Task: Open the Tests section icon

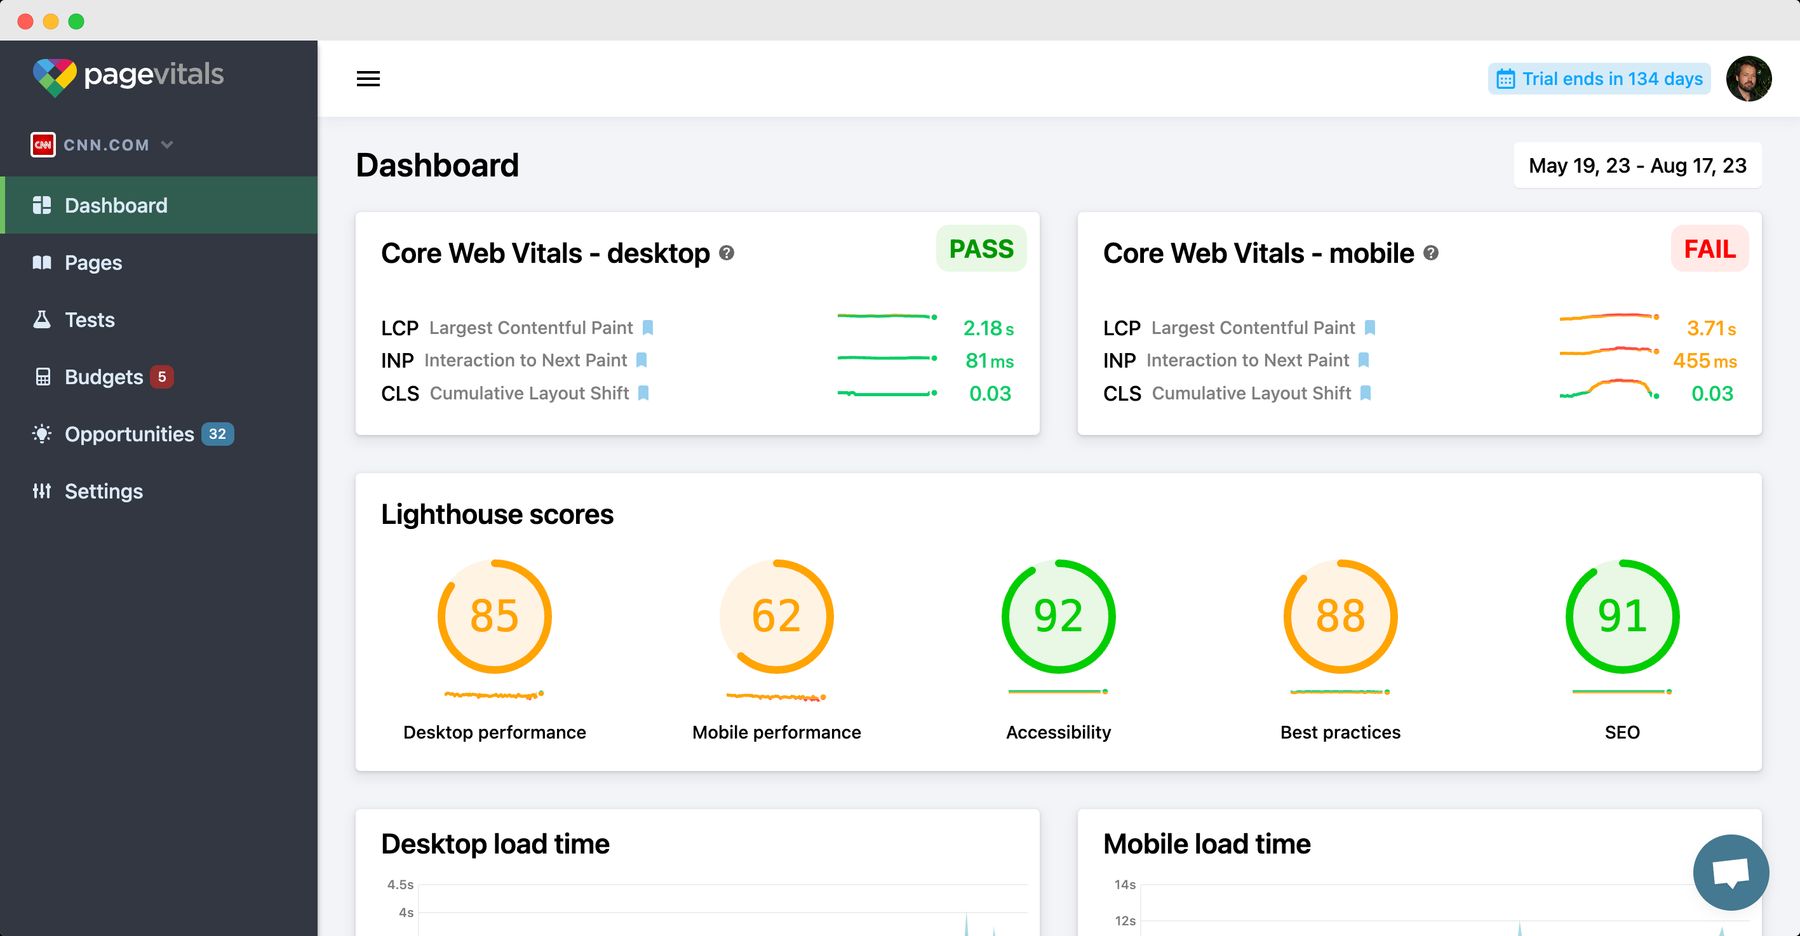Action: pos(41,319)
